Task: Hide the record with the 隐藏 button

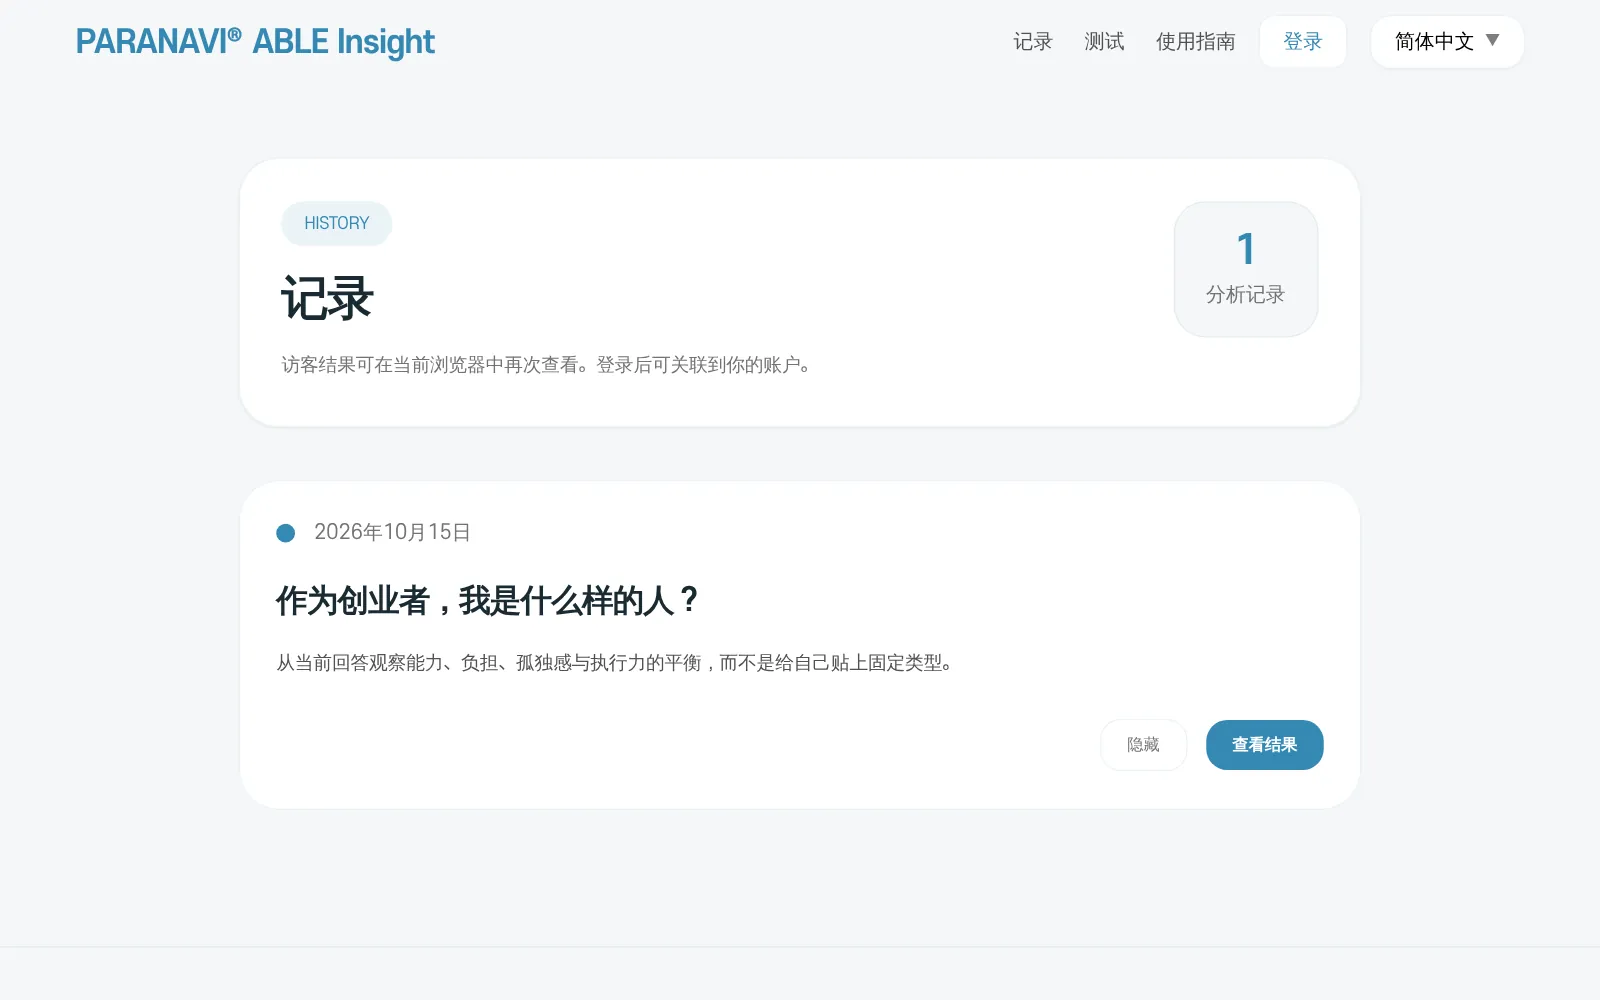Action: click(1143, 745)
